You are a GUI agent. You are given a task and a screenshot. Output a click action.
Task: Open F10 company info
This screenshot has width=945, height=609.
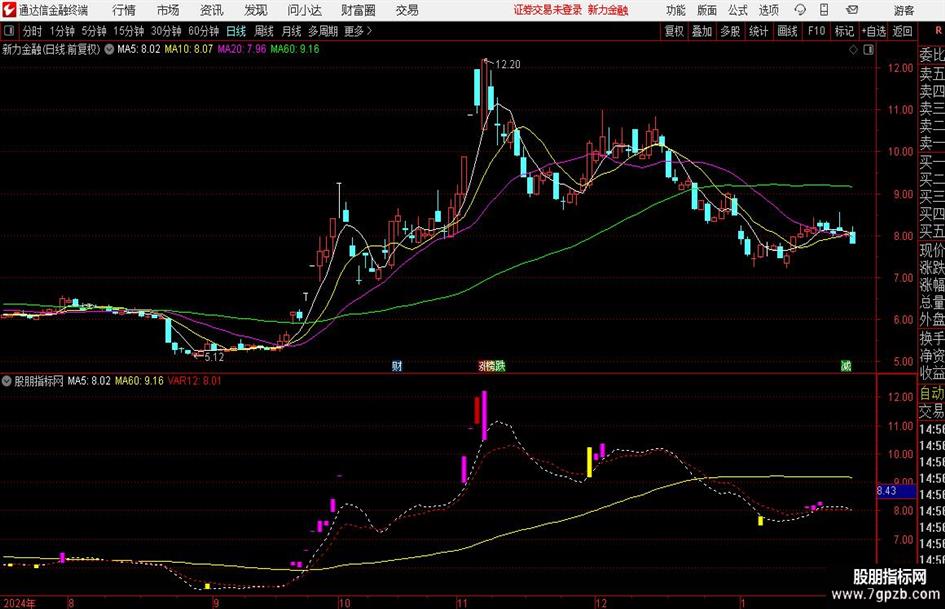817,31
